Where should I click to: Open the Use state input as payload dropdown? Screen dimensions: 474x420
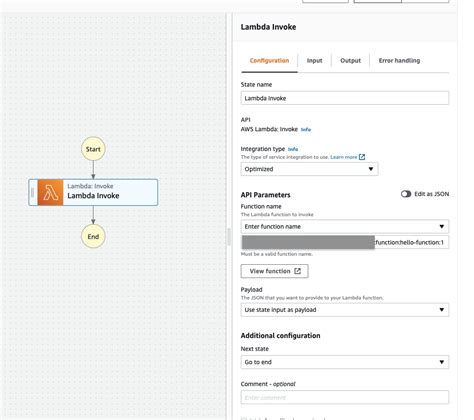[345, 310]
